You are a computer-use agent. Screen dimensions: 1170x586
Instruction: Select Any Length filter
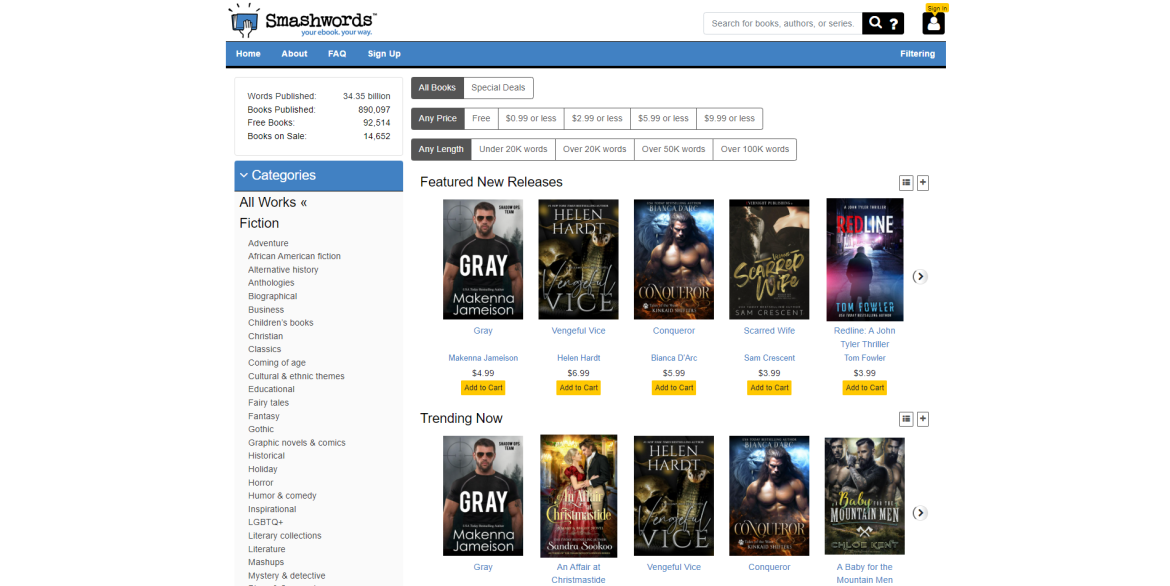(x=441, y=149)
